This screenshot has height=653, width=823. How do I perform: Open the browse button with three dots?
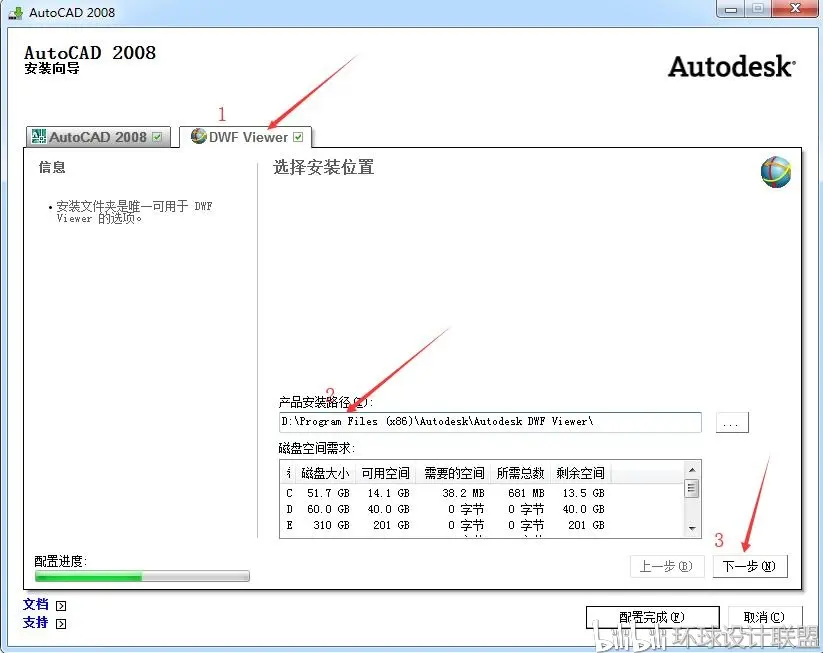(732, 423)
